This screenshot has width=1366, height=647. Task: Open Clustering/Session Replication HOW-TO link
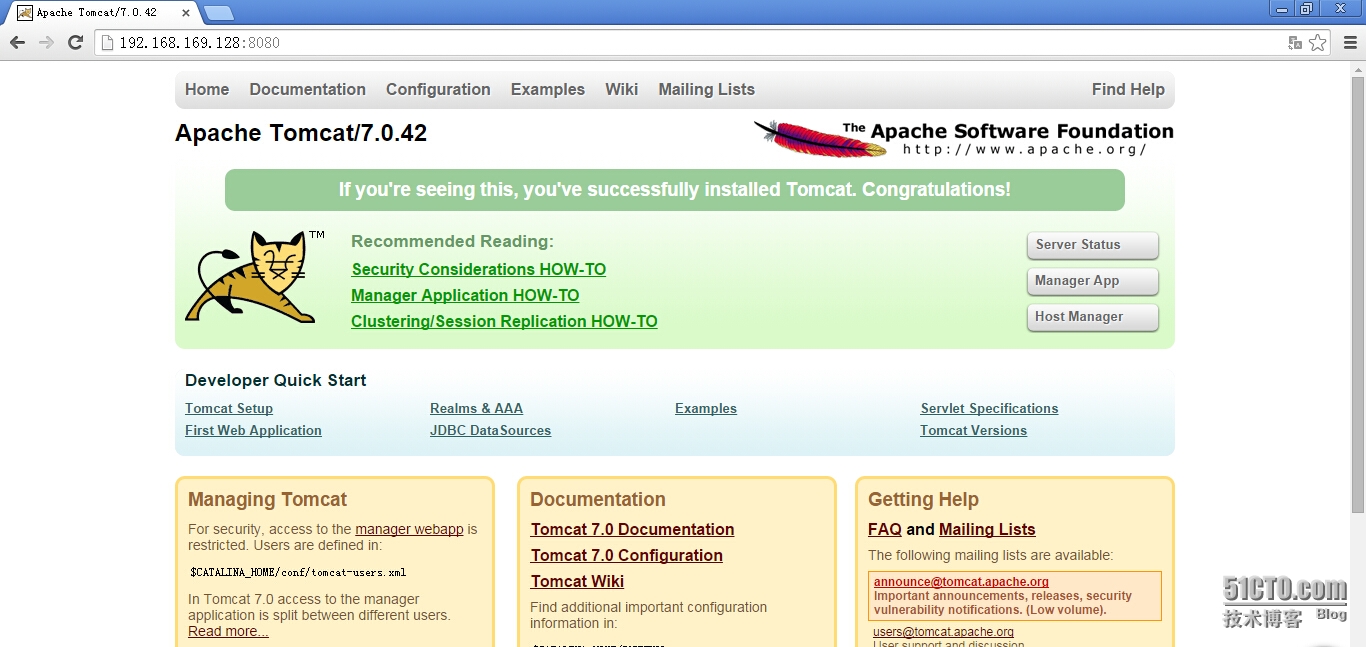pos(504,321)
